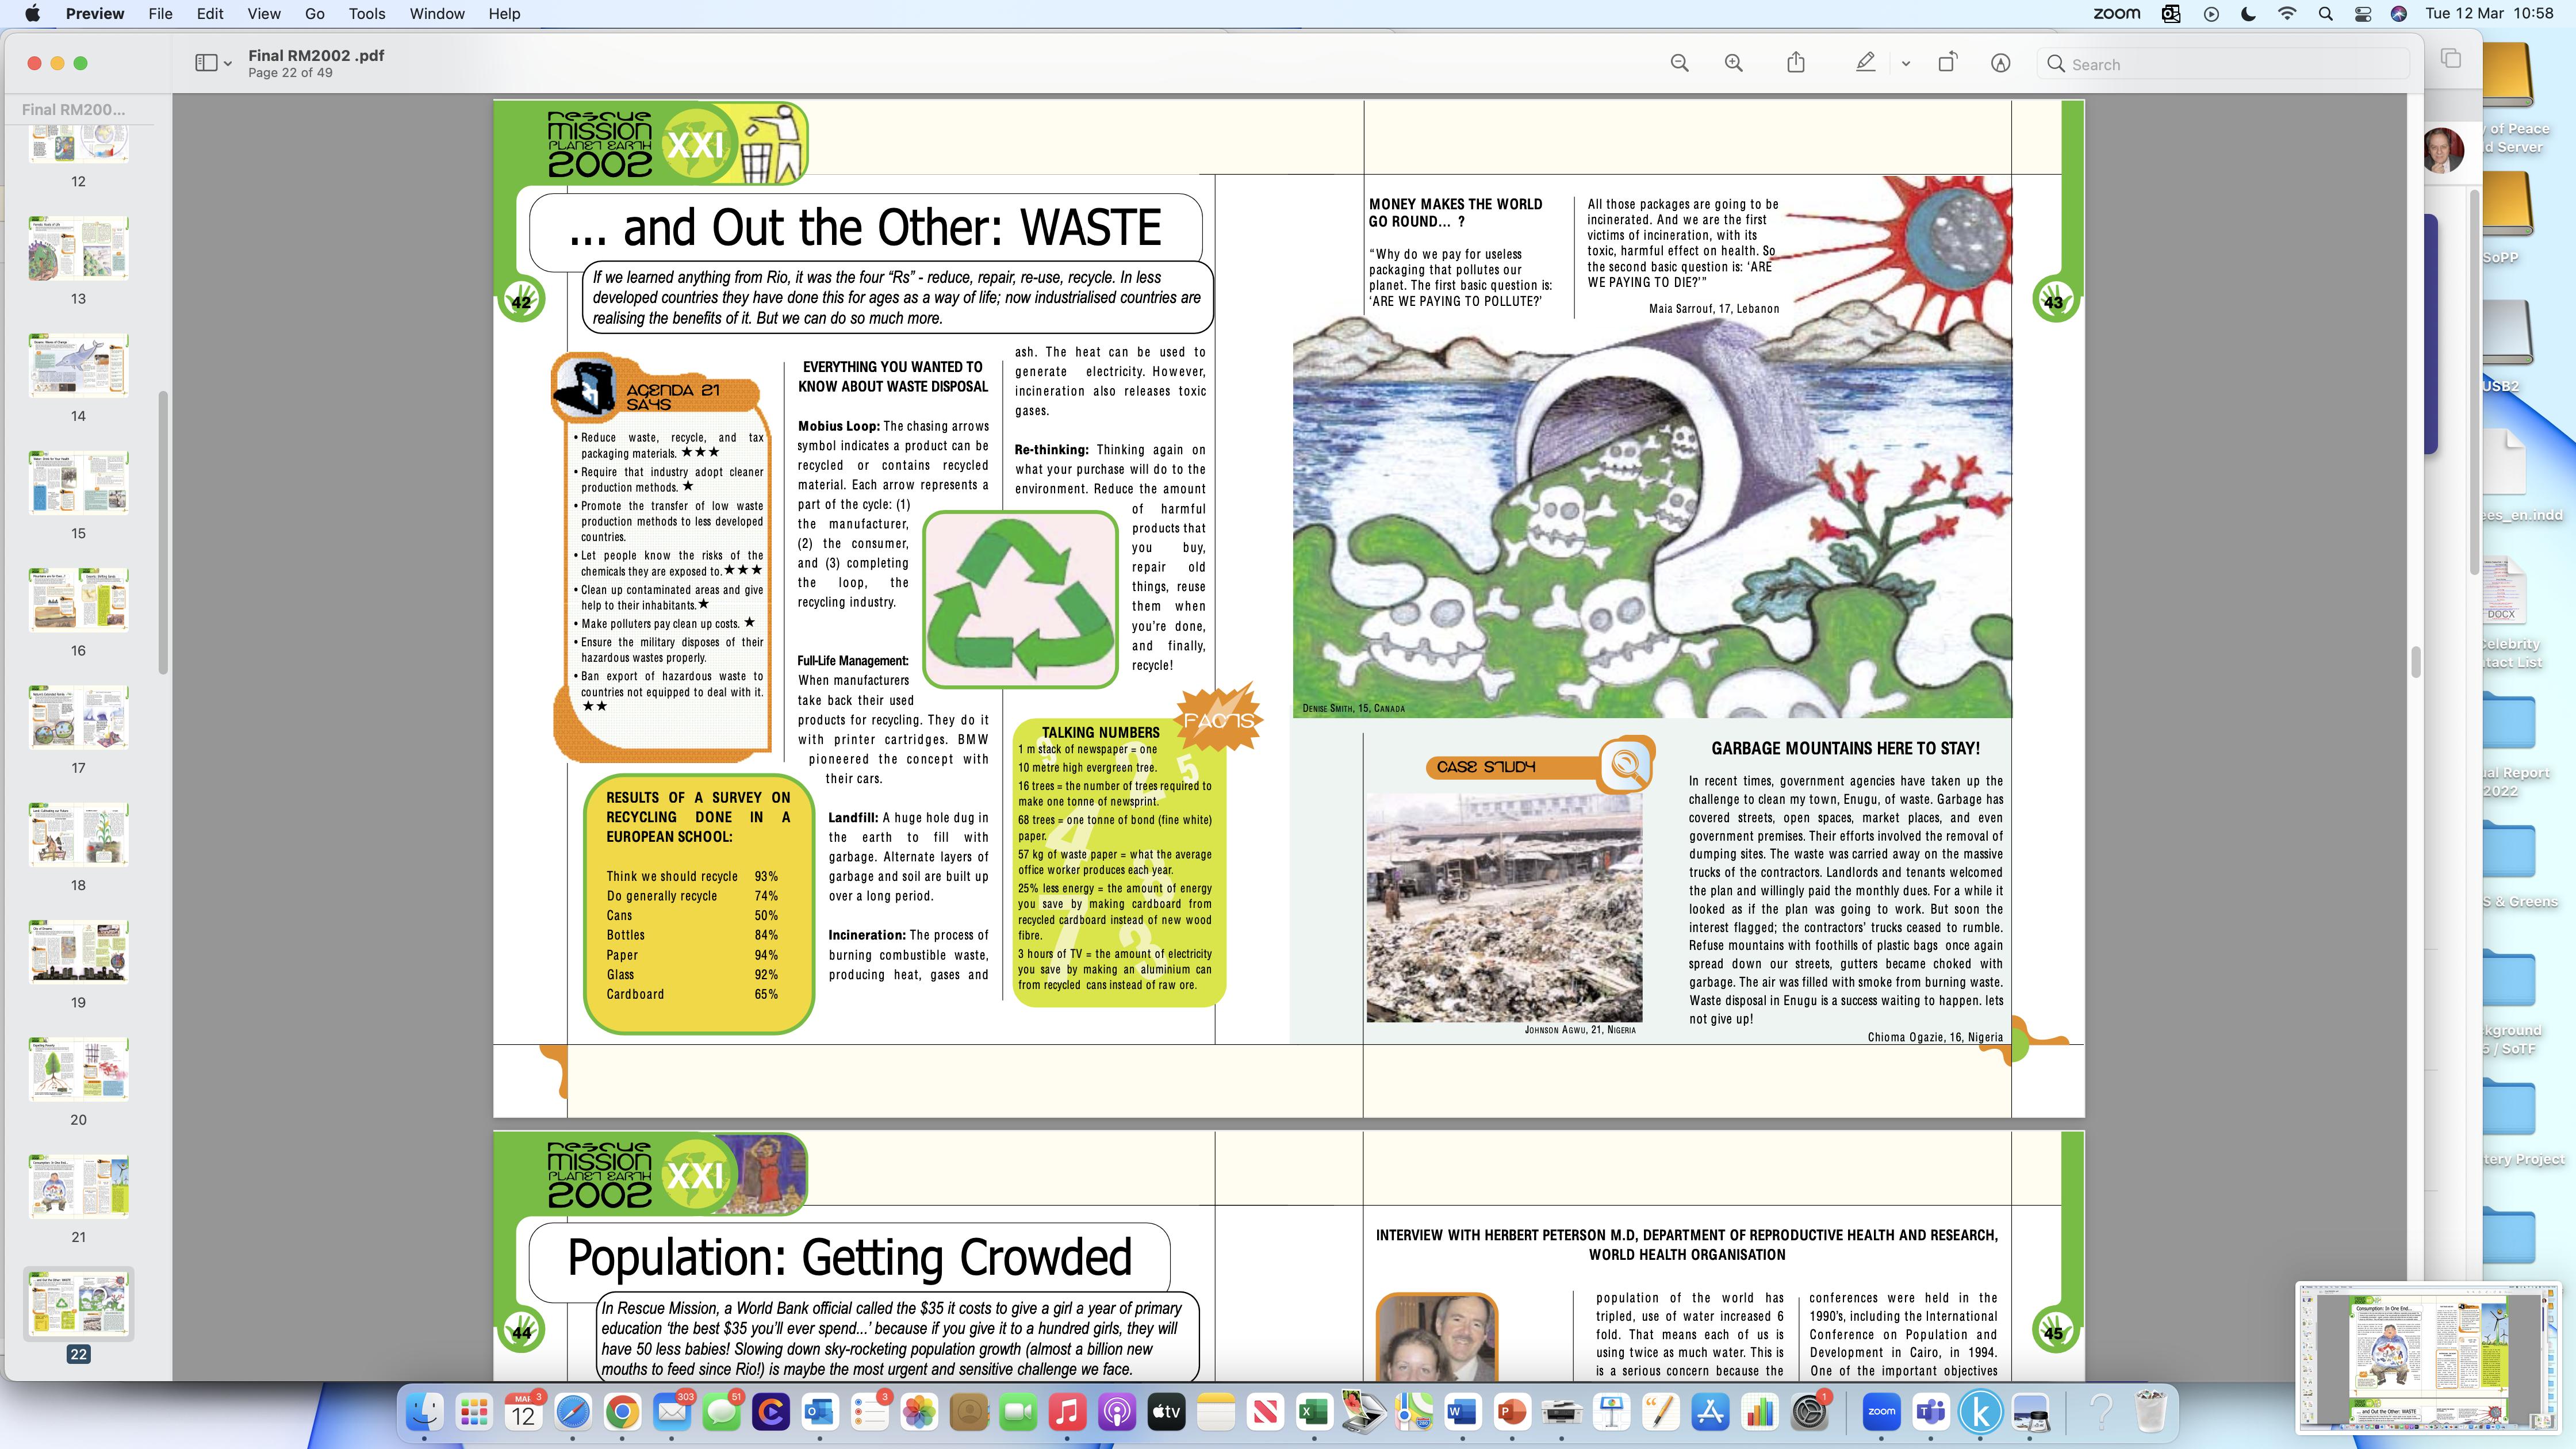This screenshot has width=2576, height=1449.
Task: Open the Markup tool dropdown arrow
Action: tap(1906, 64)
